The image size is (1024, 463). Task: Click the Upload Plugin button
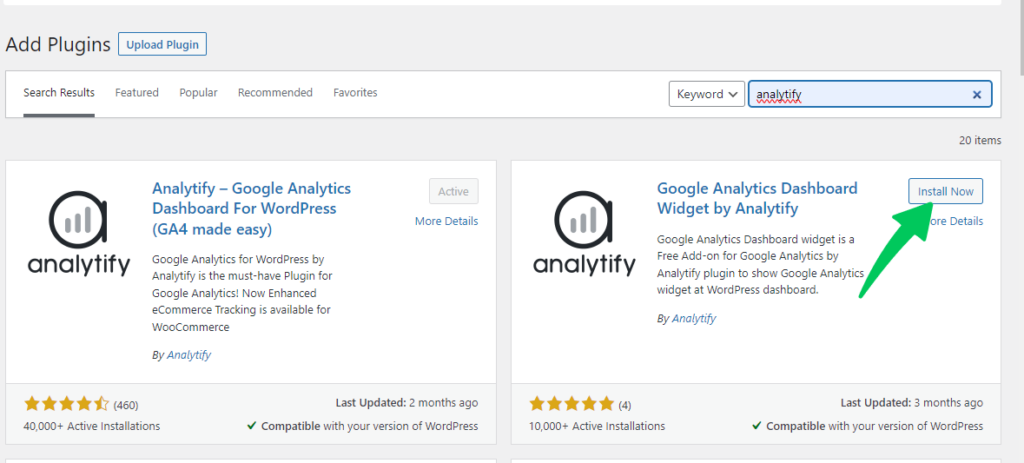(x=163, y=44)
